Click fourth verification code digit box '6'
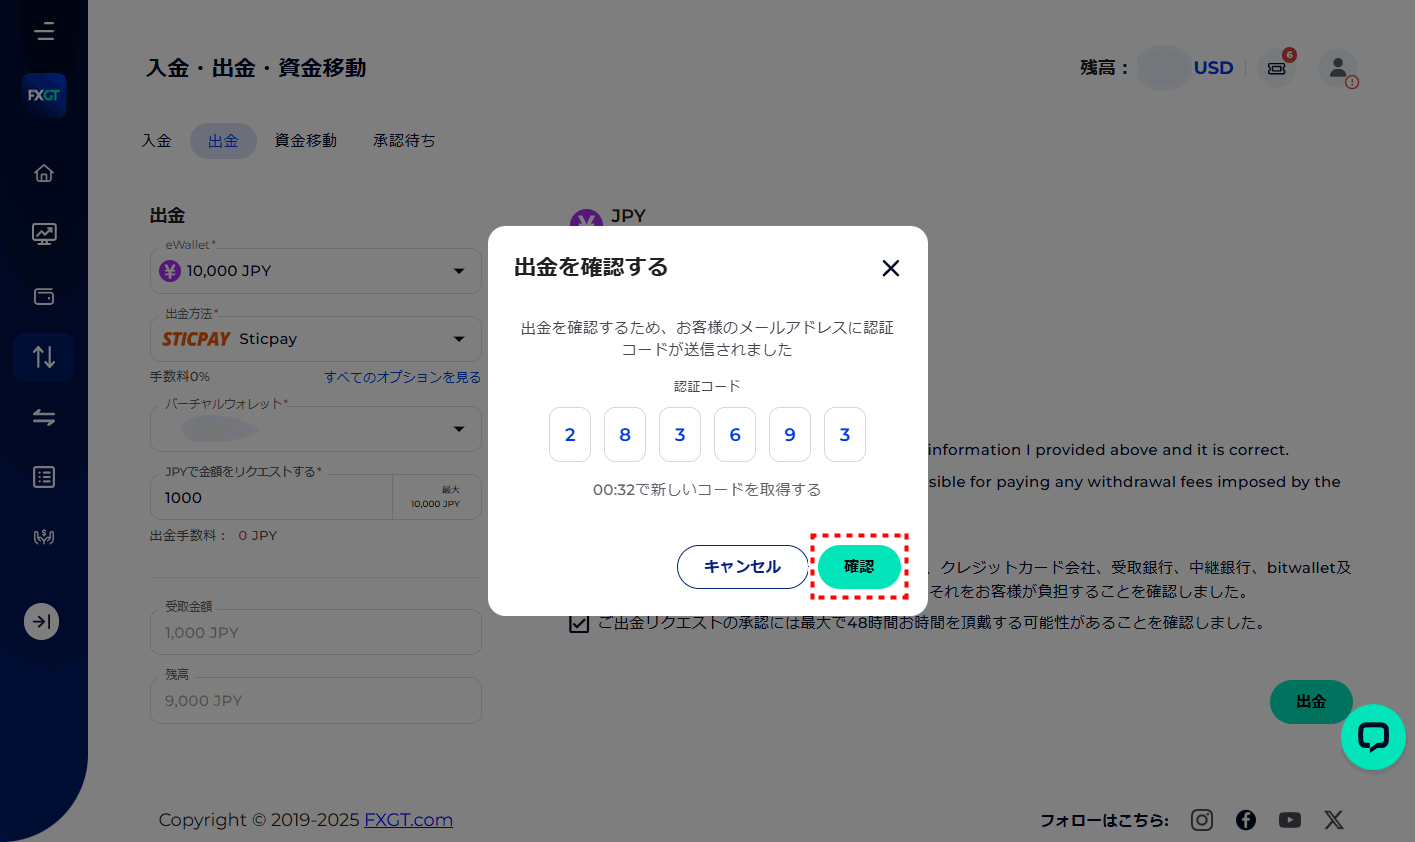The height and width of the screenshot is (842, 1415). pyautogui.click(x=735, y=435)
